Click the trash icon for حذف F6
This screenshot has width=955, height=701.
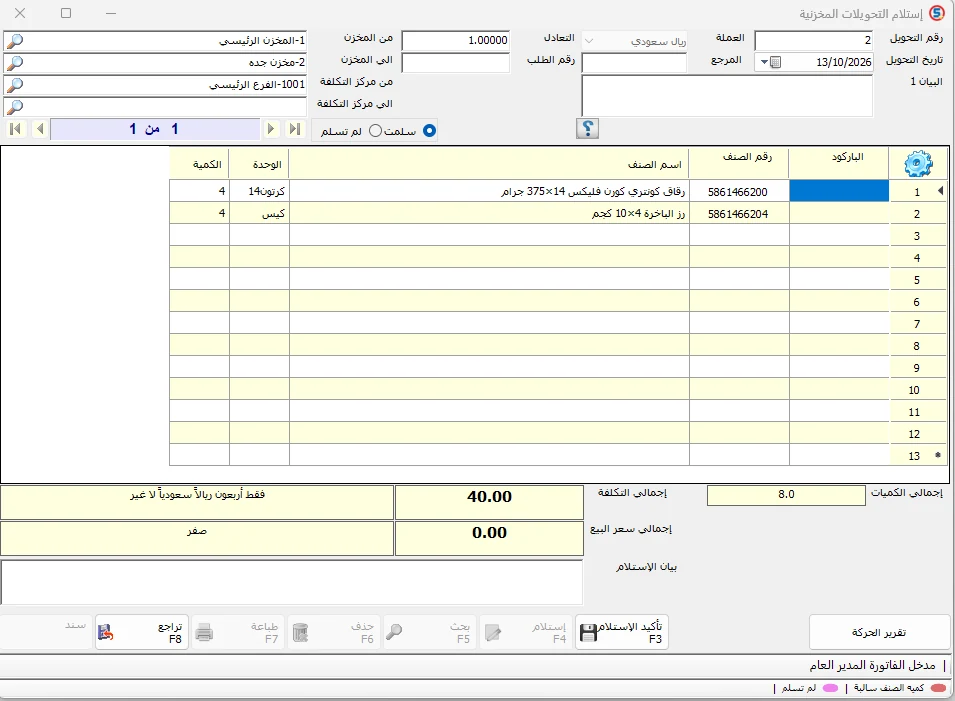tap(301, 633)
